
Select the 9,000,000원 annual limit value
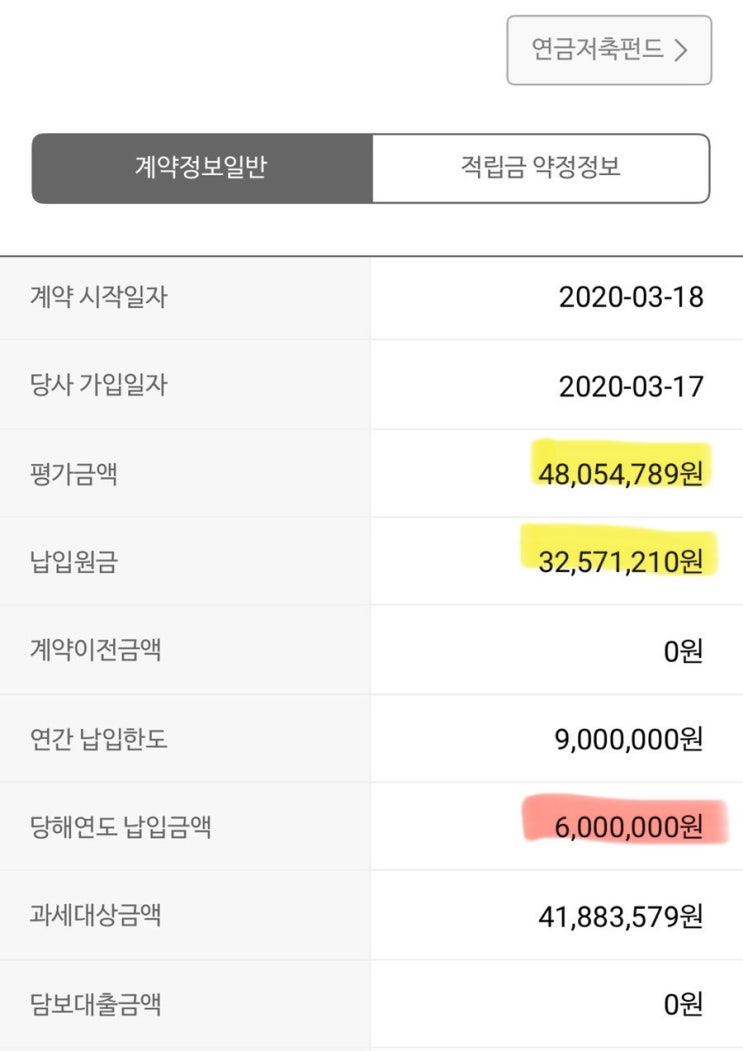628,739
